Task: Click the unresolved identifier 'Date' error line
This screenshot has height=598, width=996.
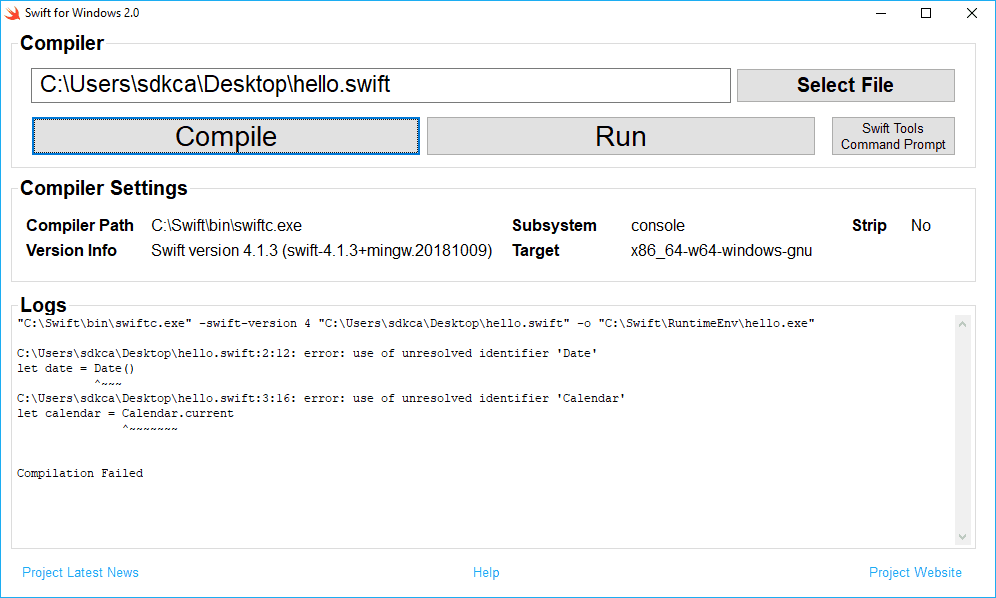Action: (307, 353)
